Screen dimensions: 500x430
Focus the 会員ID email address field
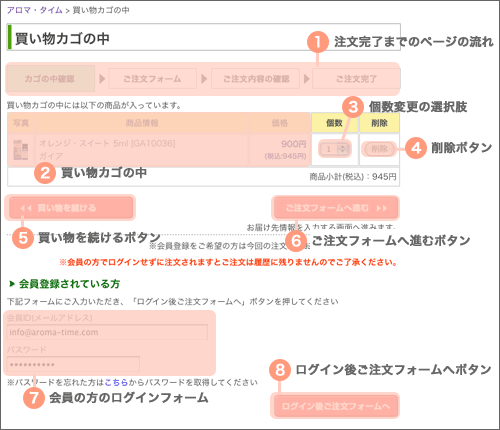pyautogui.click(x=107, y=332)
